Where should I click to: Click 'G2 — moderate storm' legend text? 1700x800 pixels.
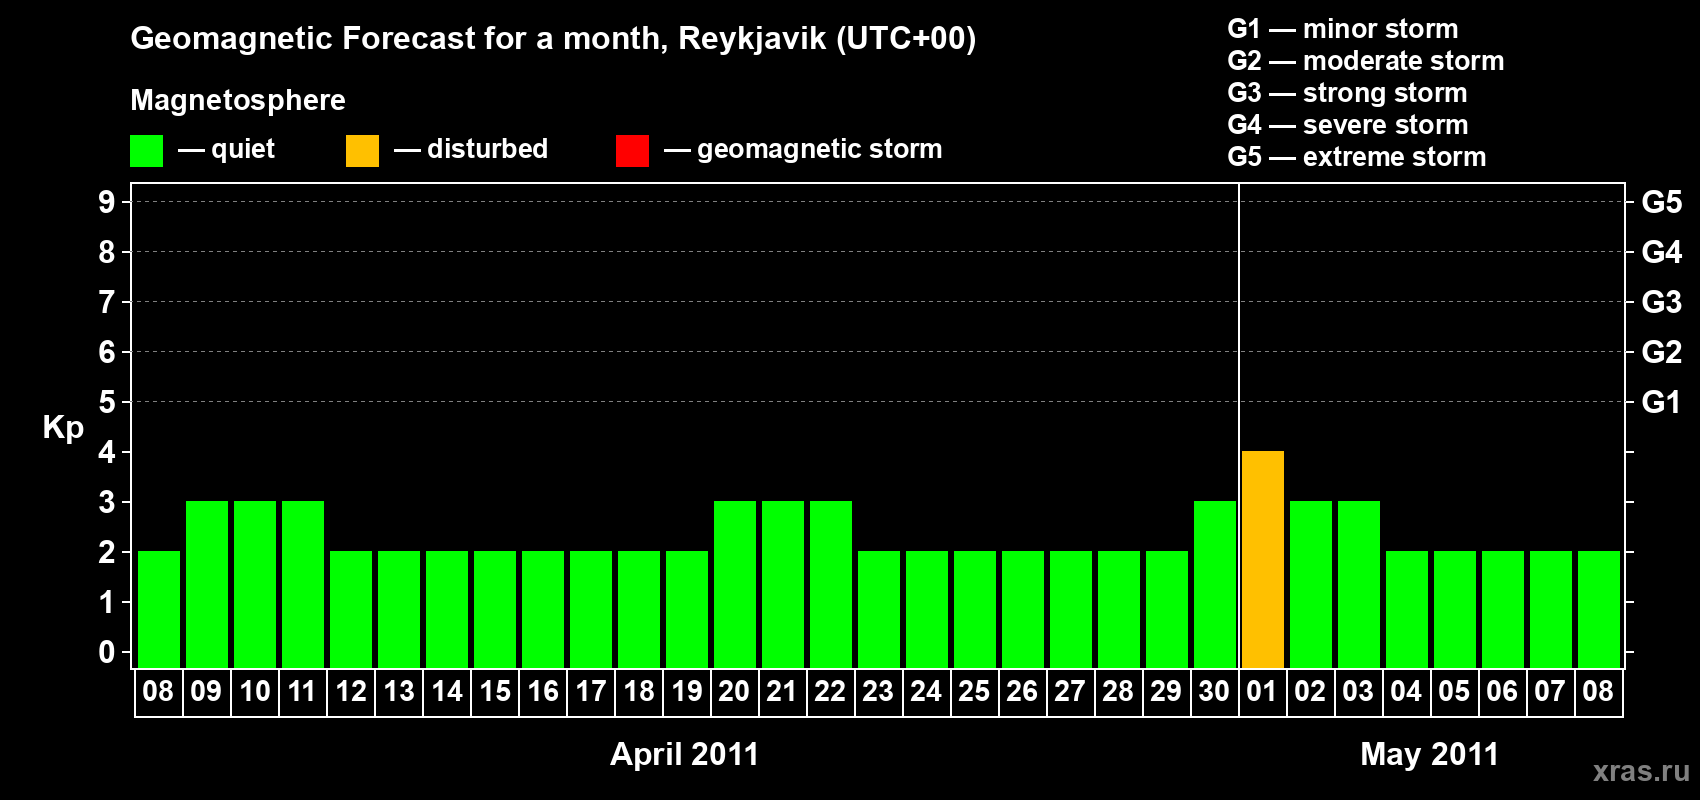pyautogui.click(x=1366, y=61)
